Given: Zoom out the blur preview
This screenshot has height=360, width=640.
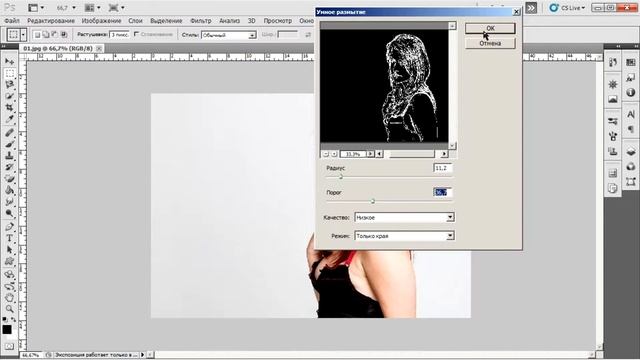Looking at the screenshot, I should tap(326, 154).
